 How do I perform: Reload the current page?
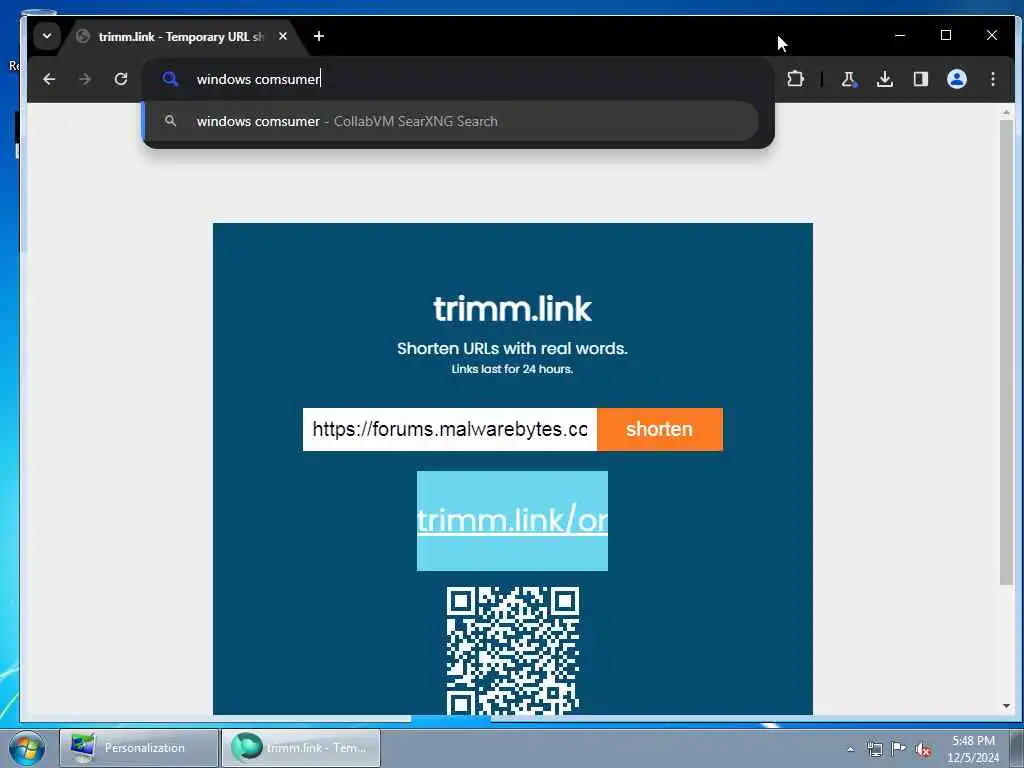pyautogui.click(x=121, y=79)
